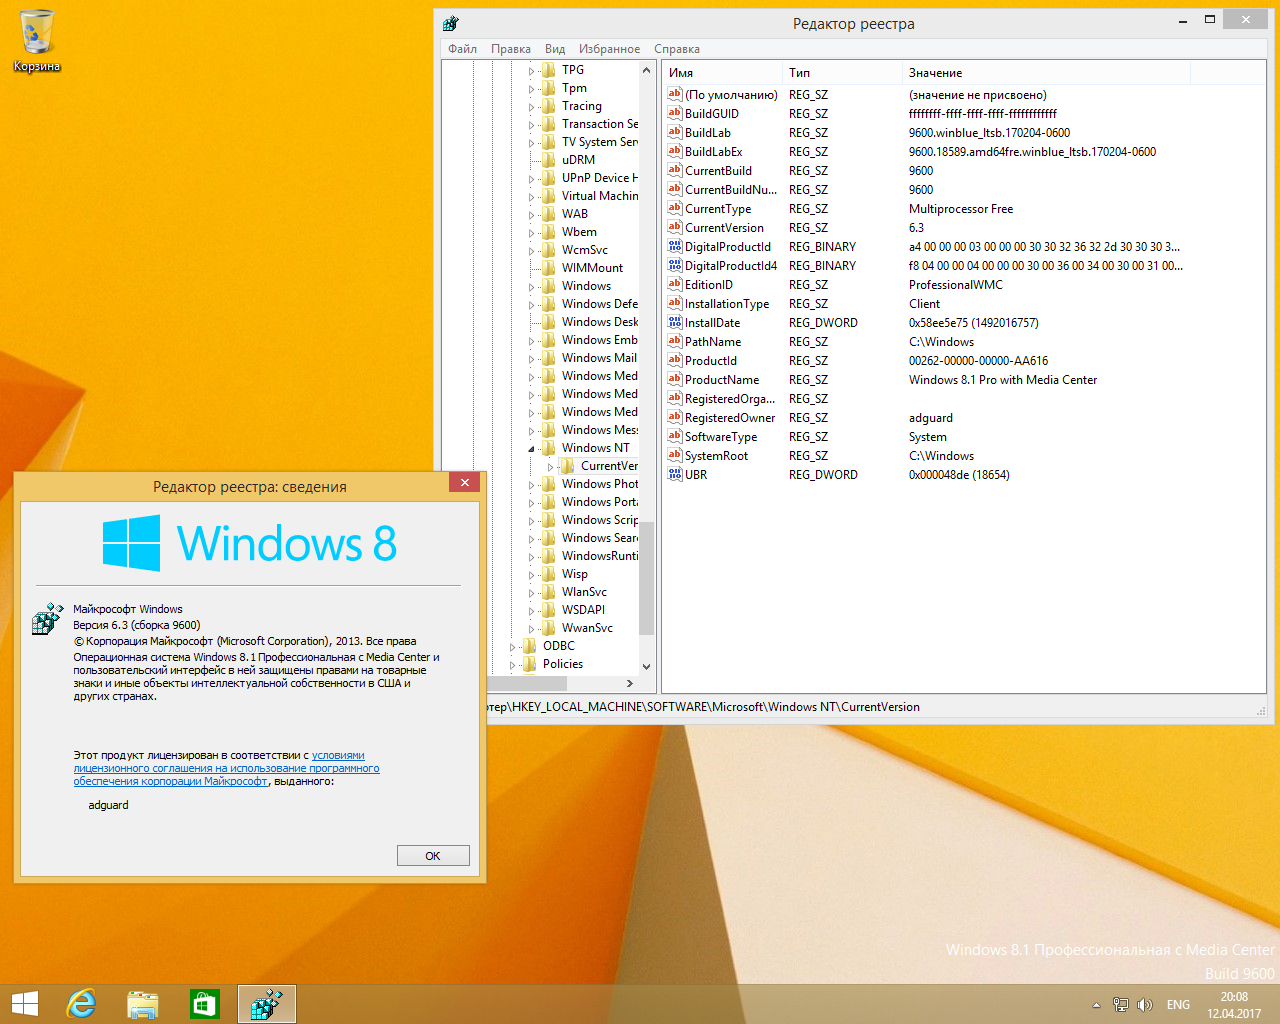Select the PathName value name
Screen dimensions: 1280x1024
(x=713, y=341)
